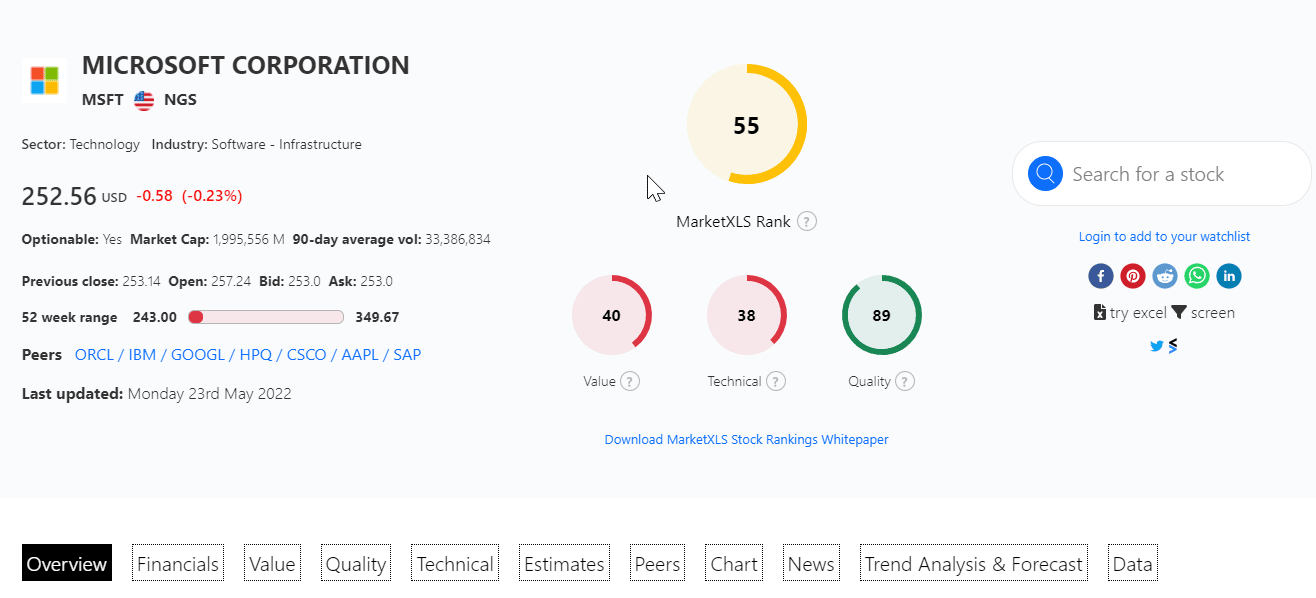The height and width of the screenshot is (598, 1316).
Task: Share via the Pinterest icon
Action: tap(1133, 276)
